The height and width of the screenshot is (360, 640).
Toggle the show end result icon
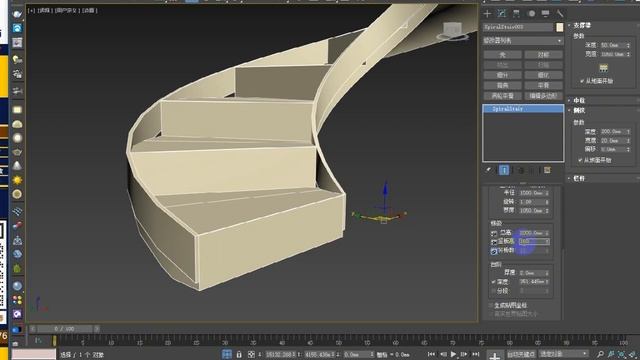(504, 170)
